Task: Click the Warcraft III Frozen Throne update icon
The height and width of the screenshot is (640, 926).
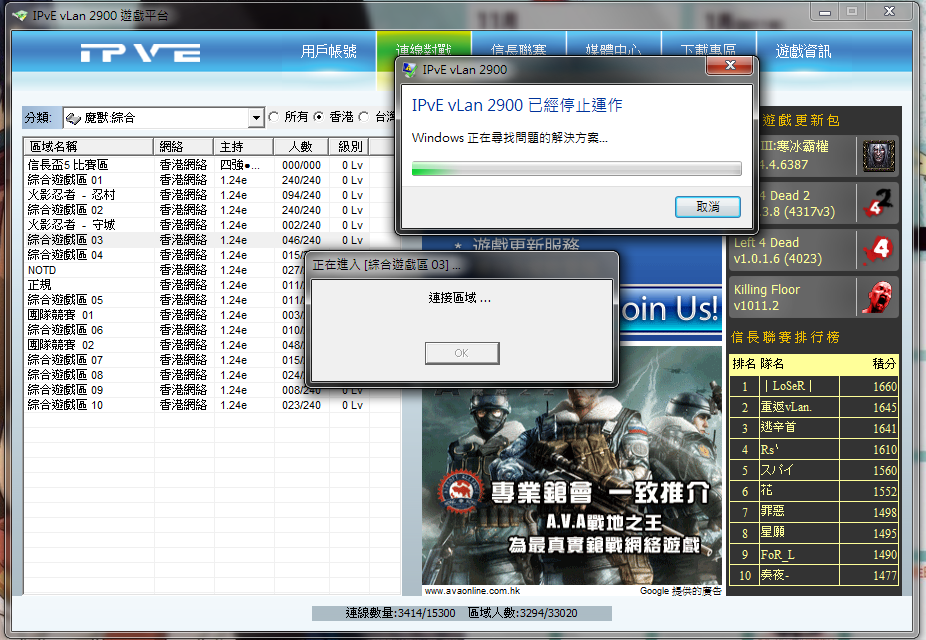Action: point(879,156)
